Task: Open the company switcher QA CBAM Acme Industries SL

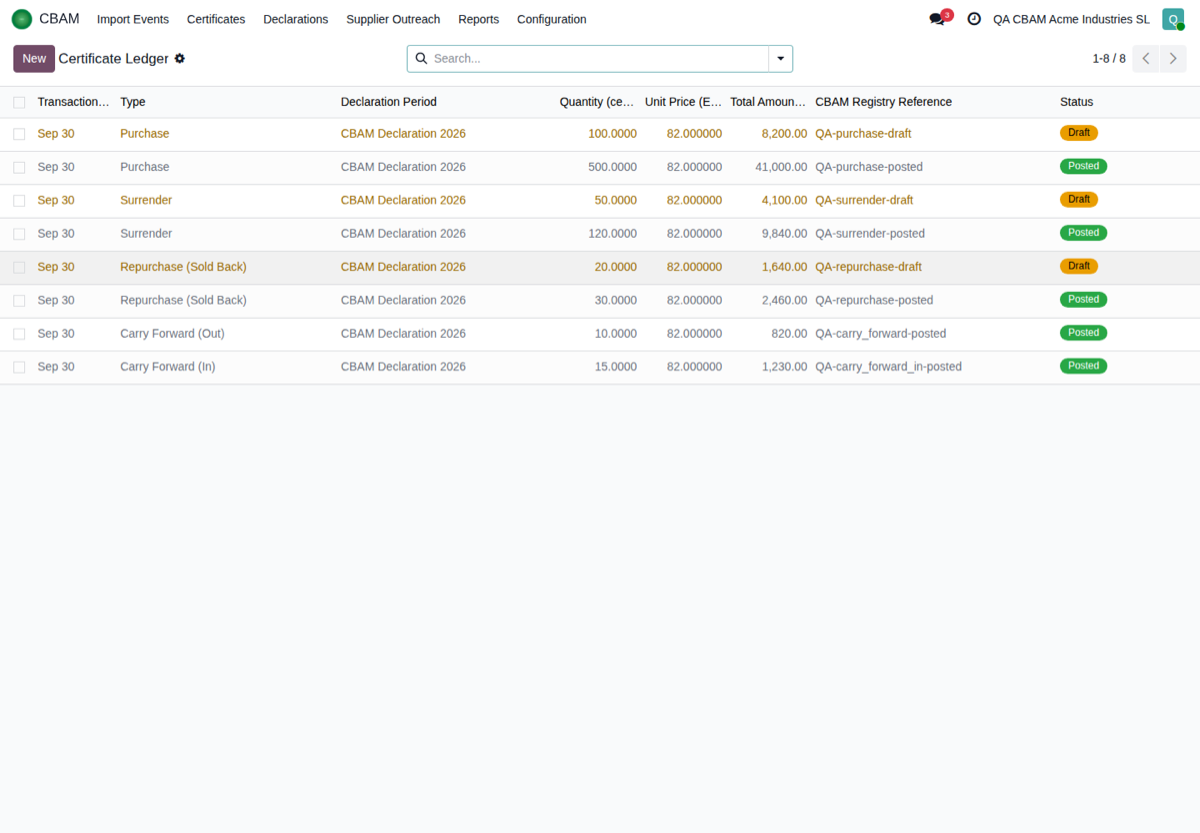Action: pos(1071,19)
